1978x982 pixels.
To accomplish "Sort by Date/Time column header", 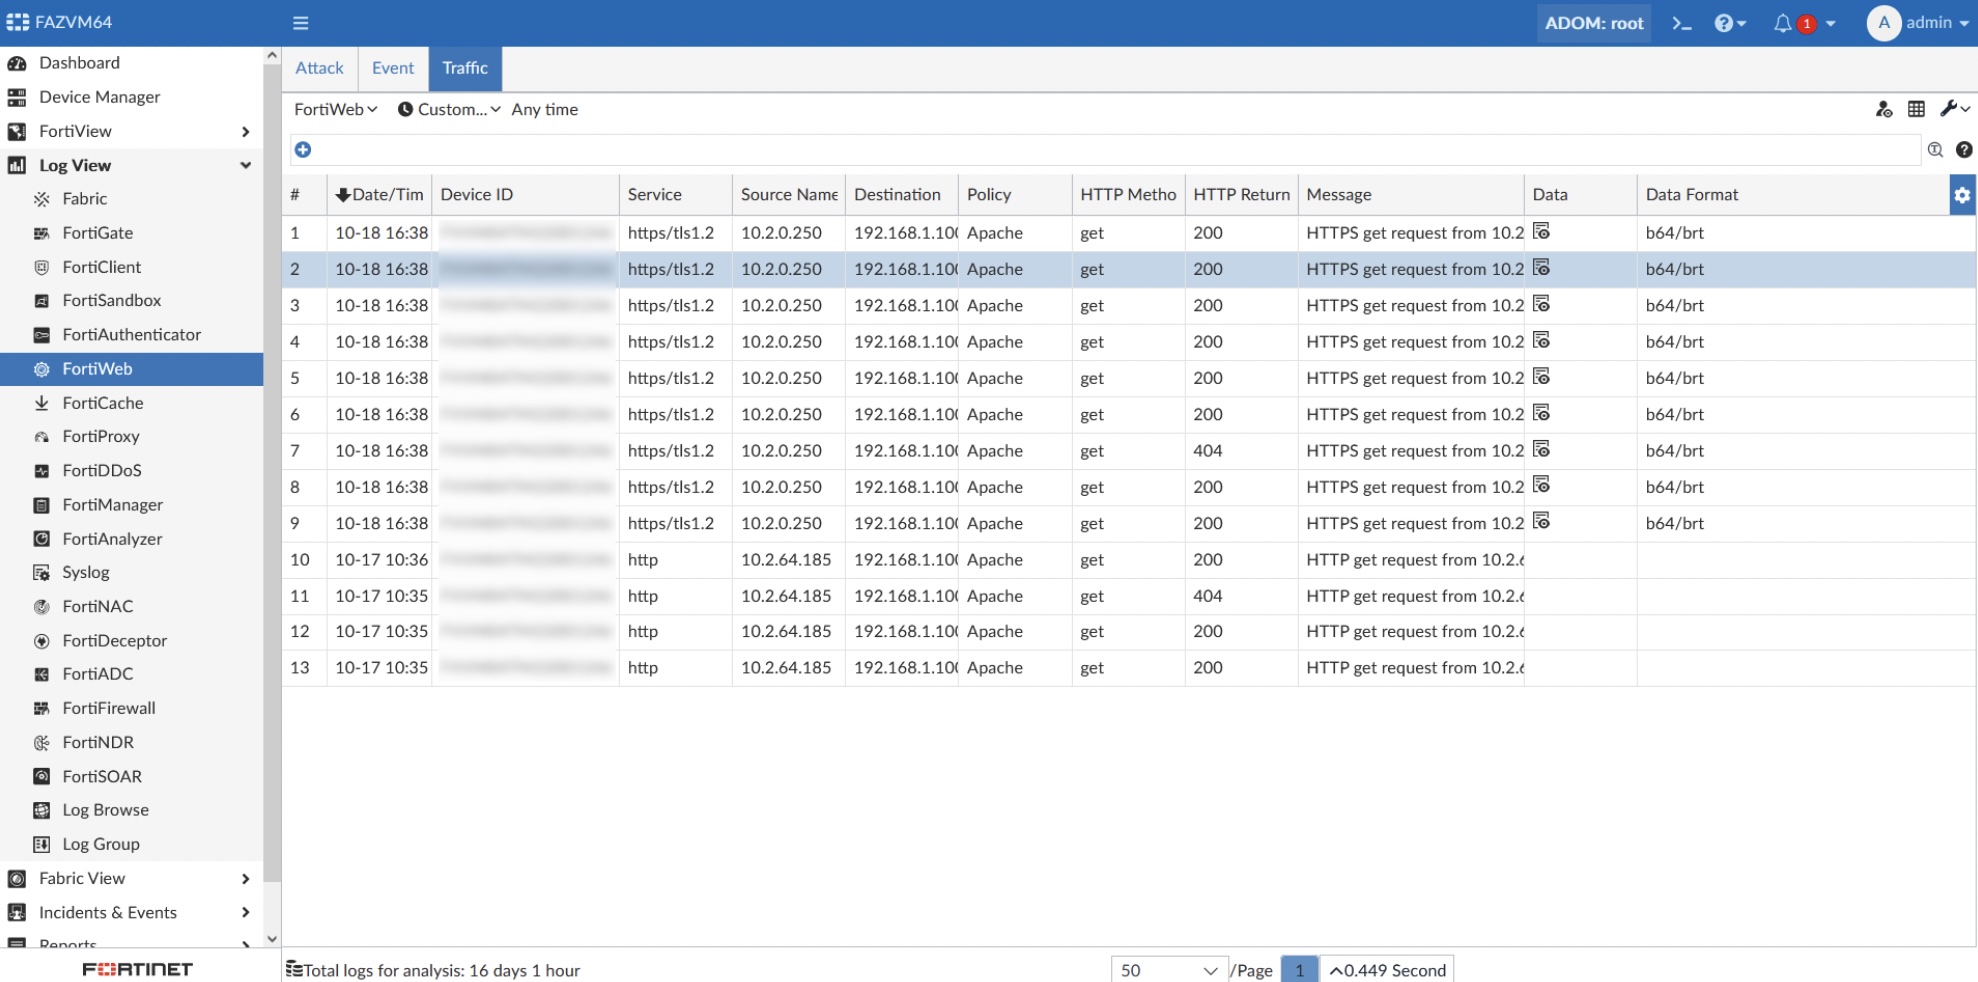I will click(x=379, y=195).
